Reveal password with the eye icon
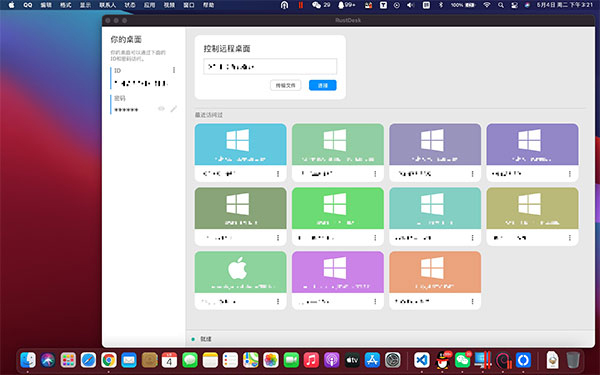Screen dimensions: 600x375 pos(161,109)
